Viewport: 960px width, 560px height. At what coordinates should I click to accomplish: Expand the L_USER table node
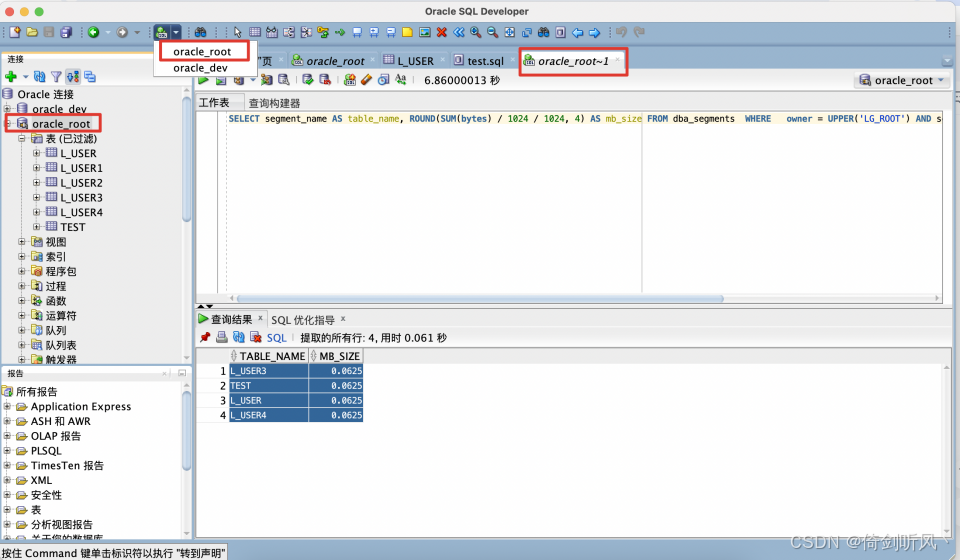[x=36, y=153]
